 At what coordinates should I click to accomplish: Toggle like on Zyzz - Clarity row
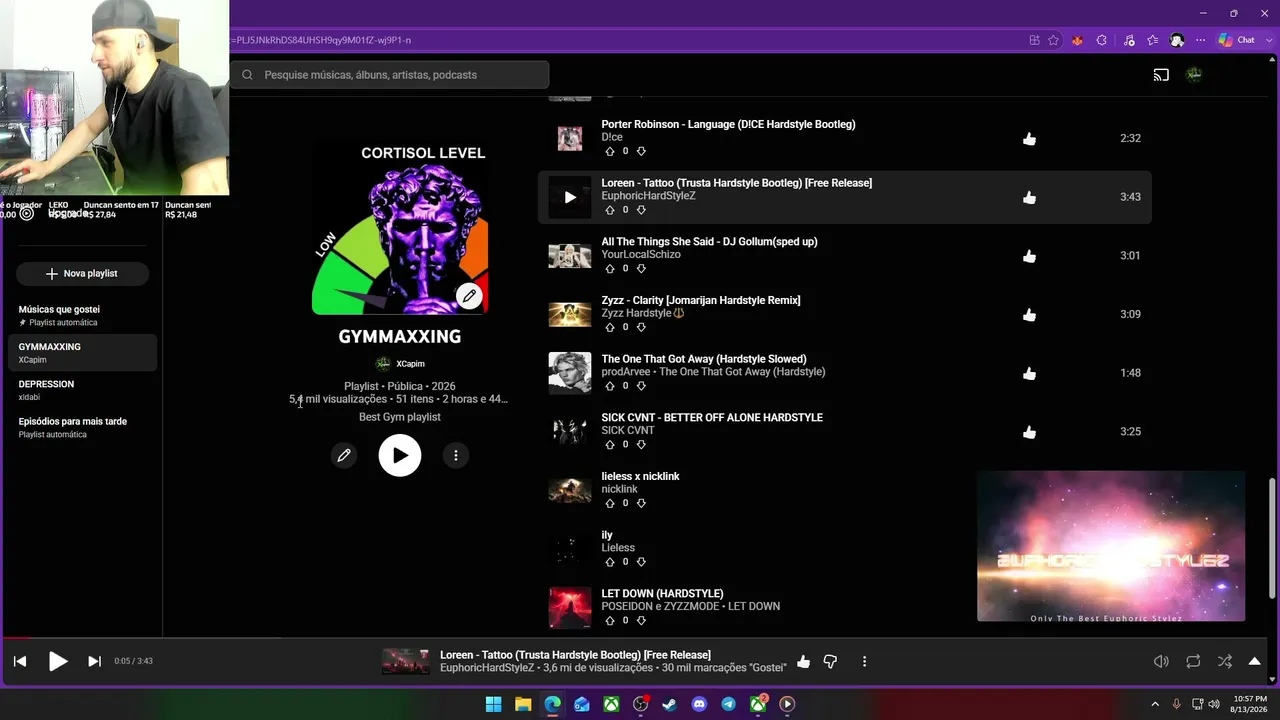click(x=1030, y=315)
